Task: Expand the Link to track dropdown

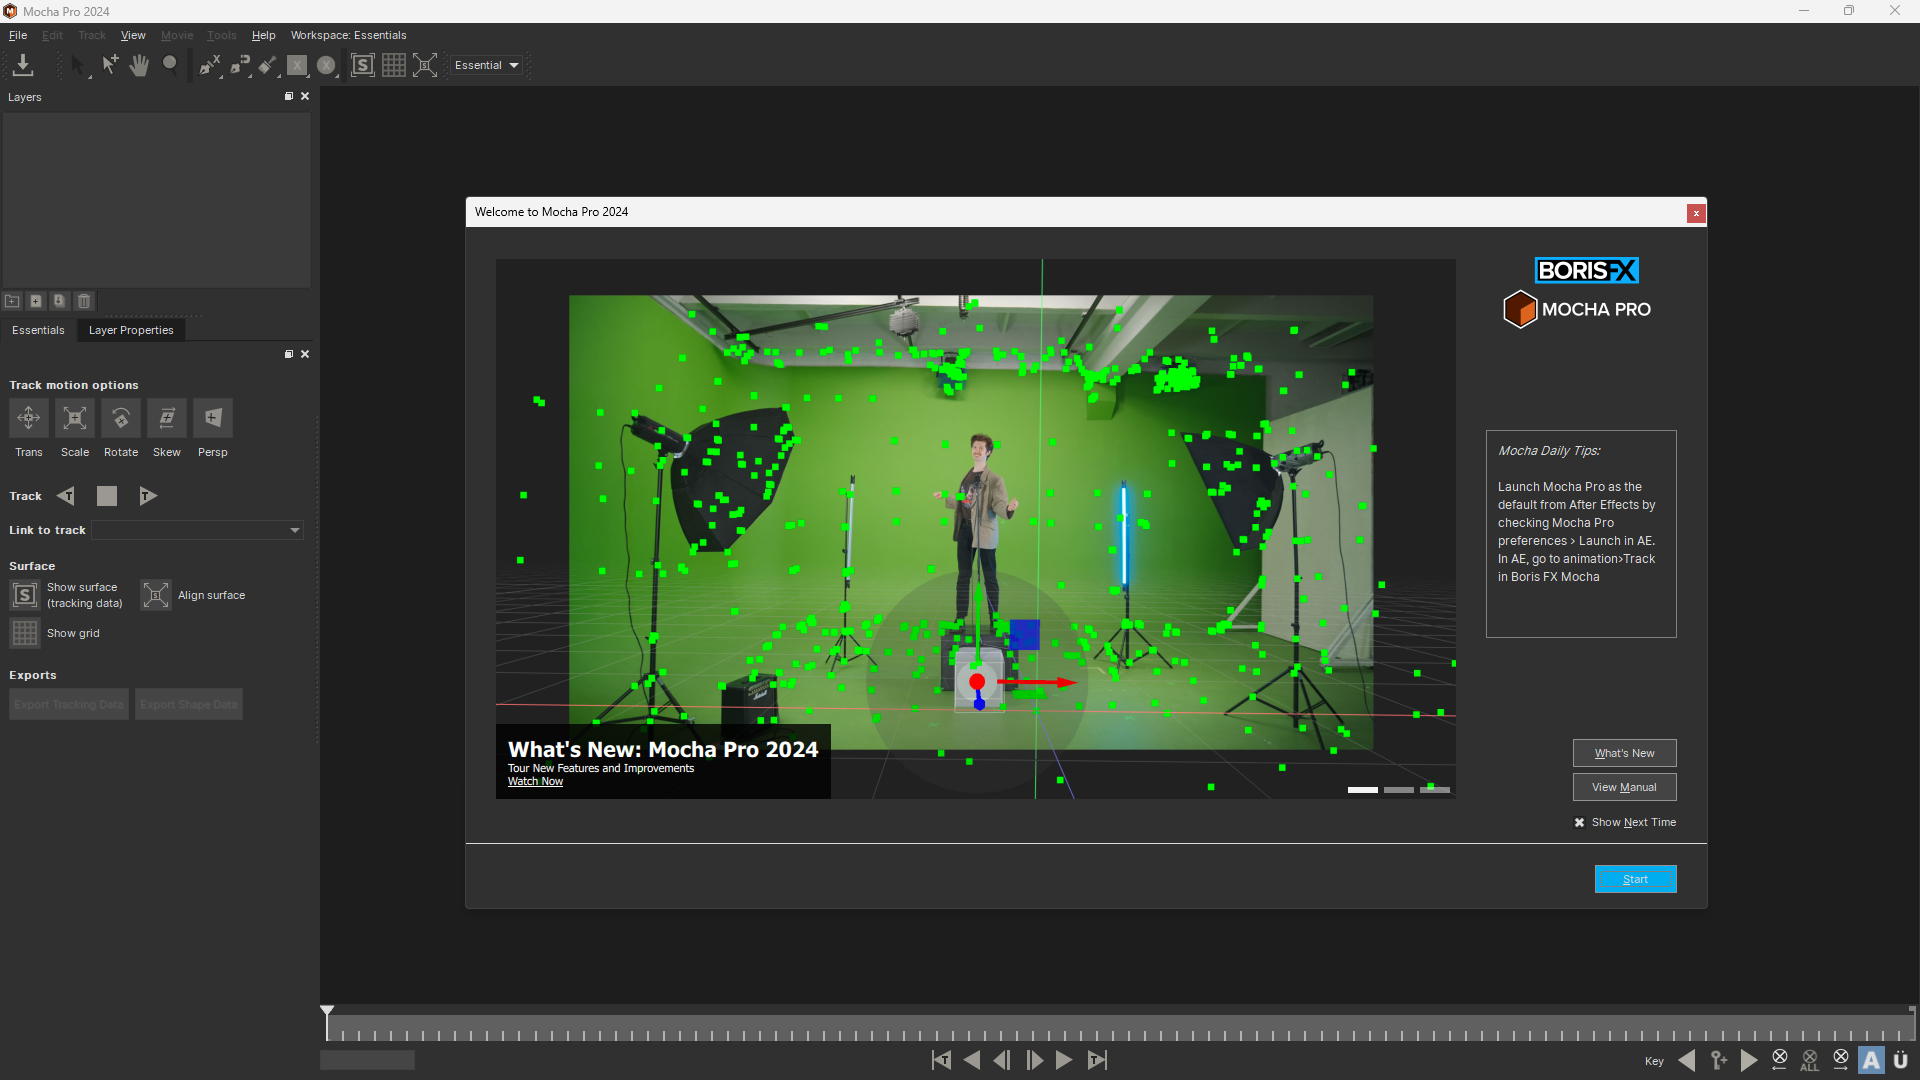Action: [294, 530]
